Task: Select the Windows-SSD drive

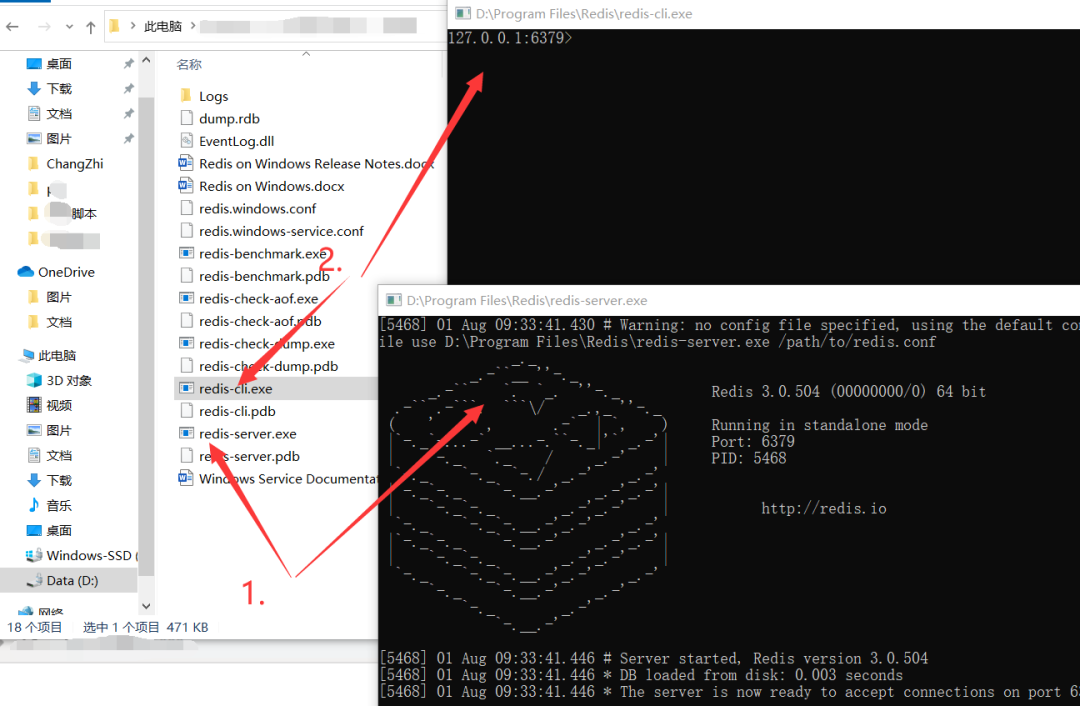Action: [88, 555]
